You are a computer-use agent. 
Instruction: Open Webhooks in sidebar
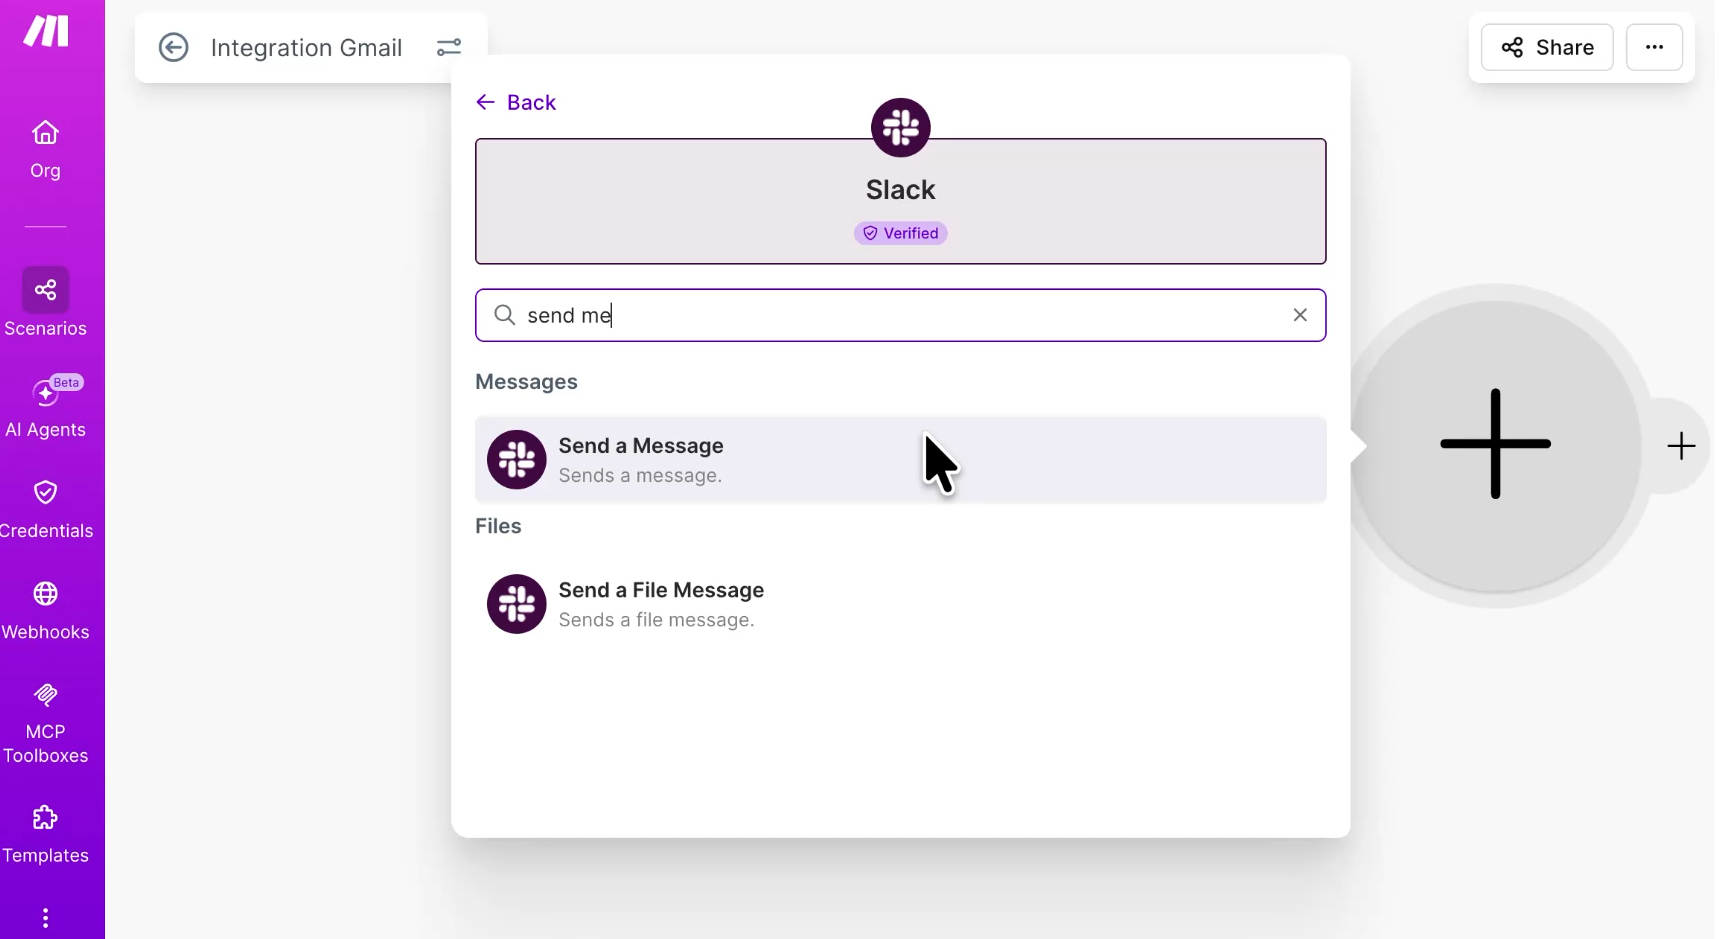(x=45, y=611)
